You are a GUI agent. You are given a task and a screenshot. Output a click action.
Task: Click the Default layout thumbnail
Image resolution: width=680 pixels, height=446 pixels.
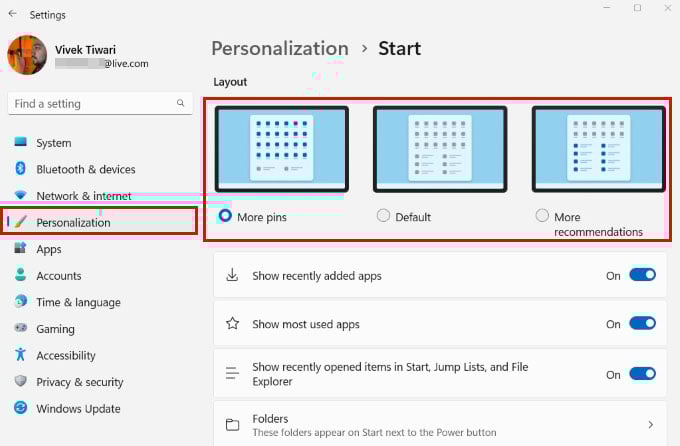pyautogui.click(x=440, y=149)
